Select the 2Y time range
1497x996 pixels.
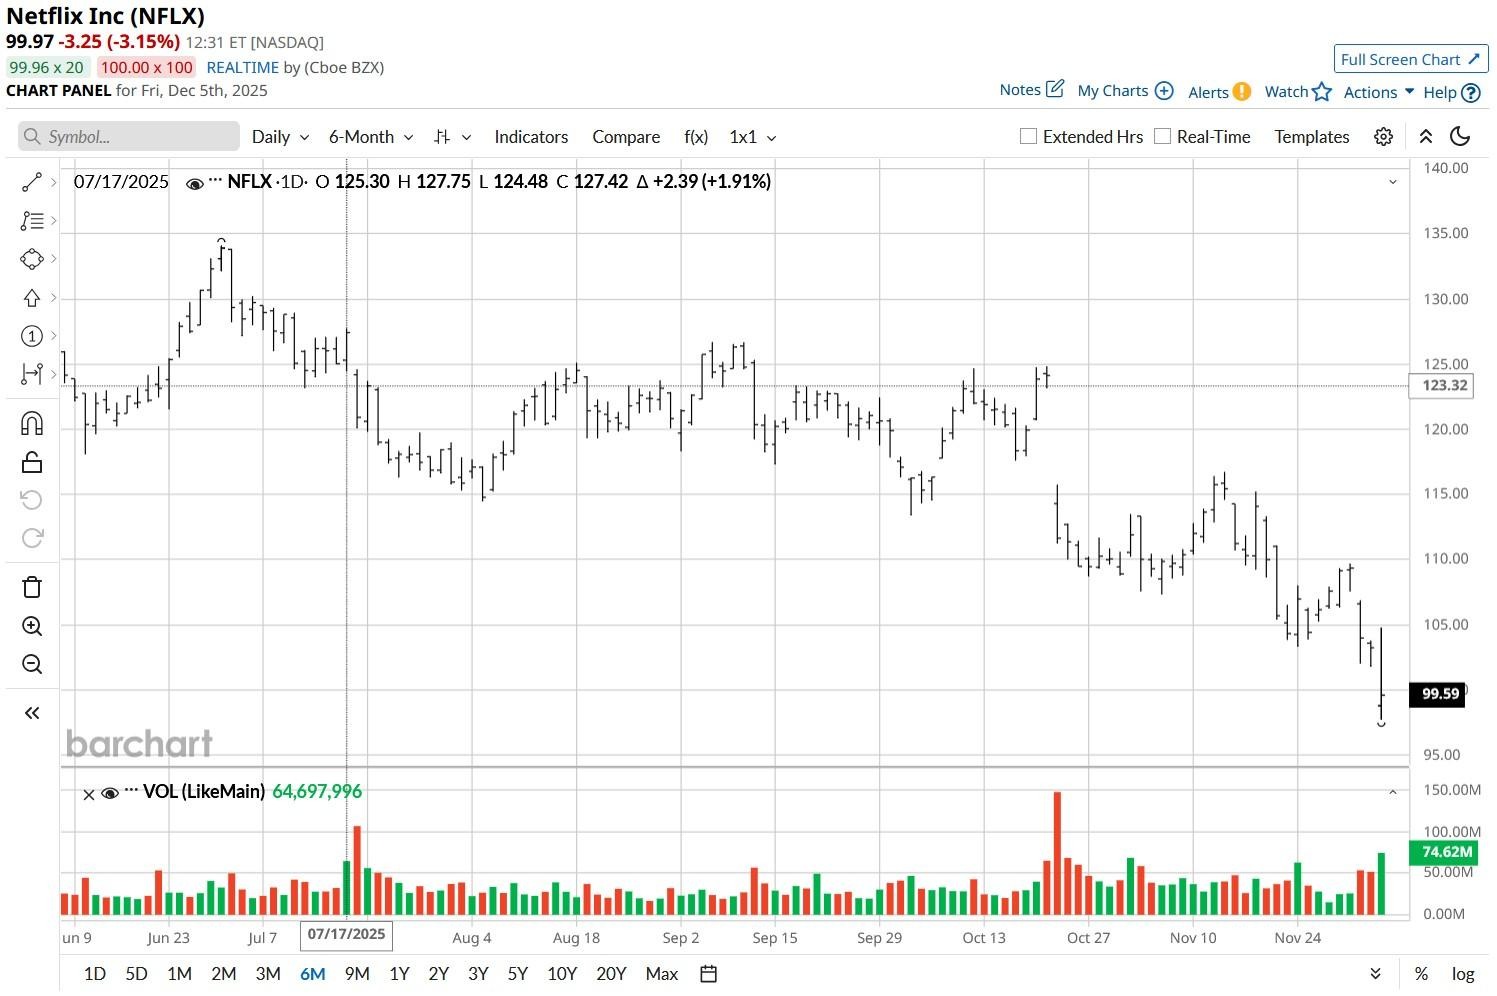click(x=438, y=974)
